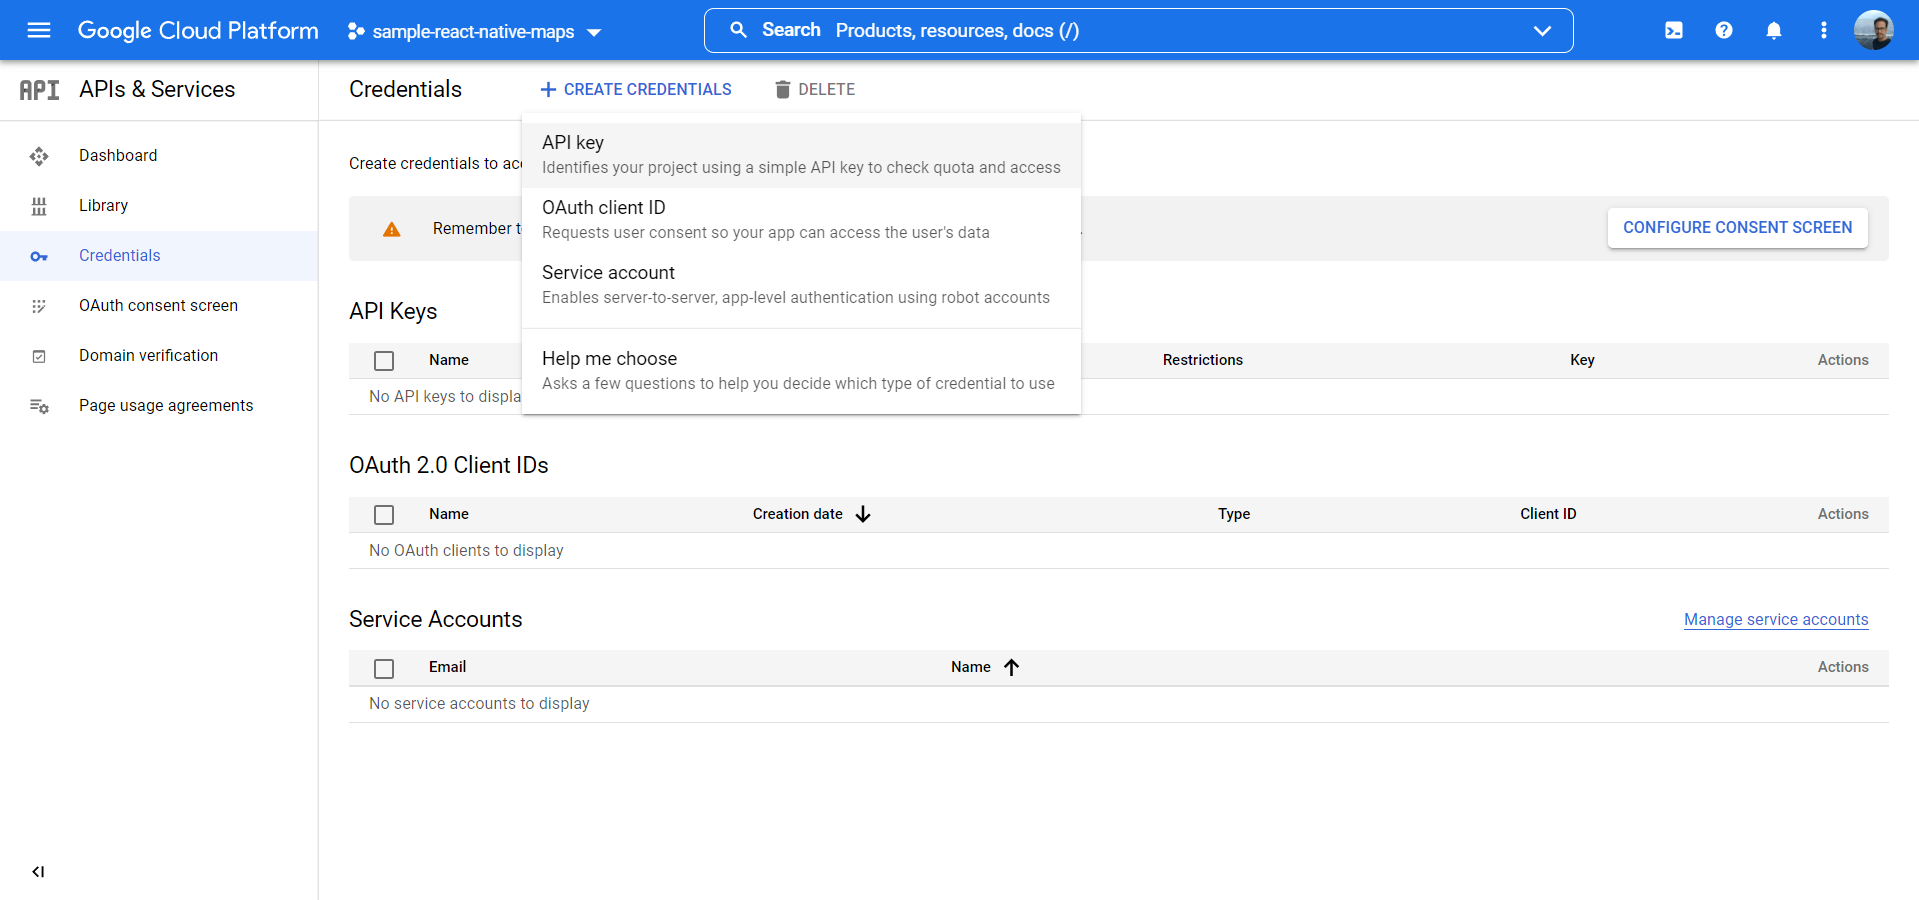Click the Email column header
1919x900 pixels.
click(x=447, y=667)
